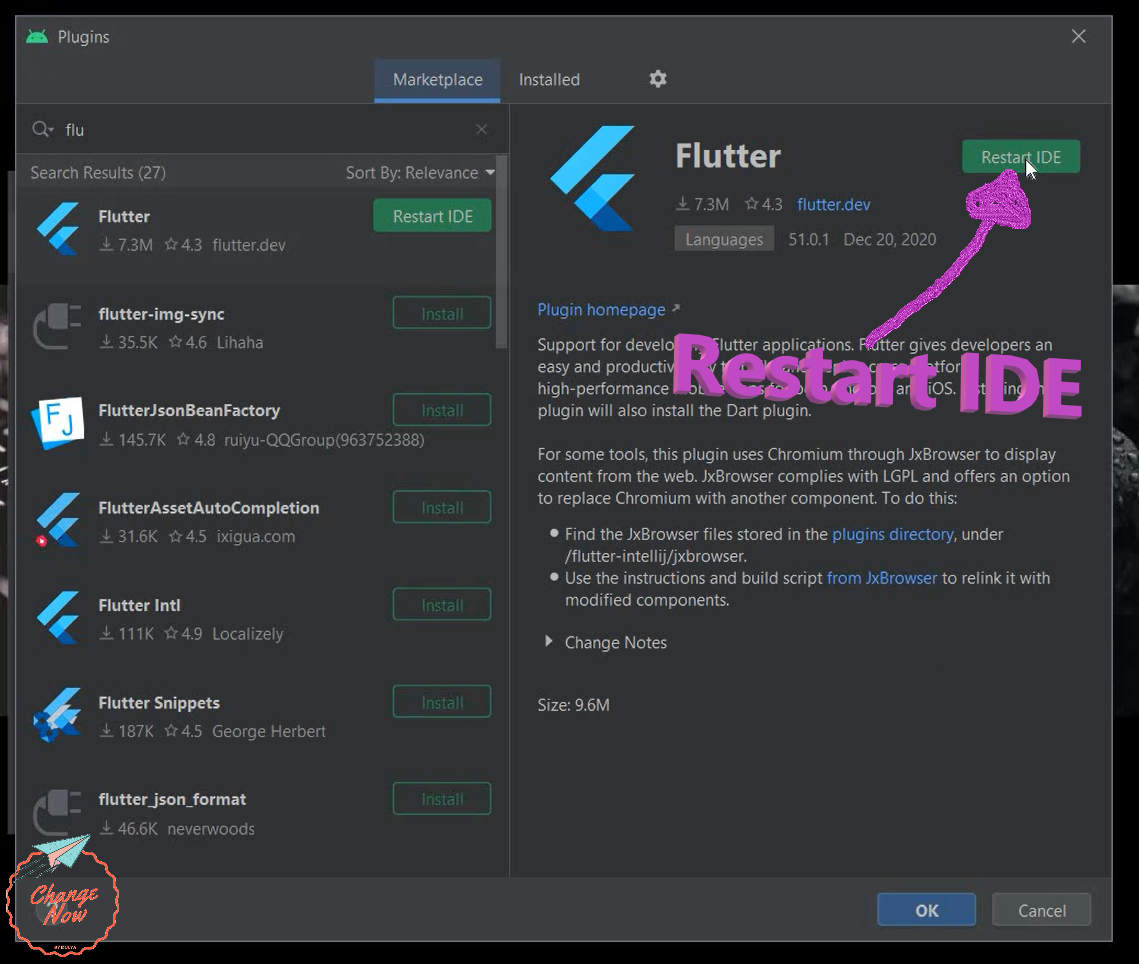Click the Restart IDE button in details panel
Image resolution: width=1139 pixels, height=964 pixels.
point(1020,156)
